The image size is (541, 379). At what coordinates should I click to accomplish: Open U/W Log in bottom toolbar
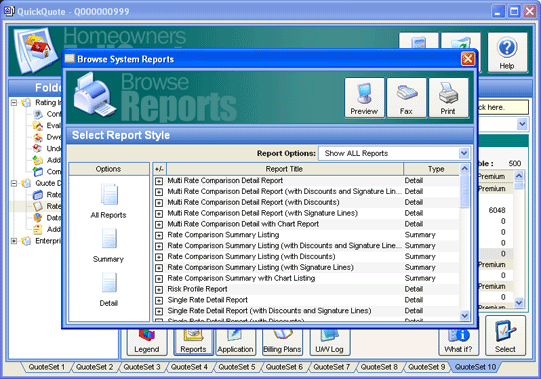coord(329,342)
